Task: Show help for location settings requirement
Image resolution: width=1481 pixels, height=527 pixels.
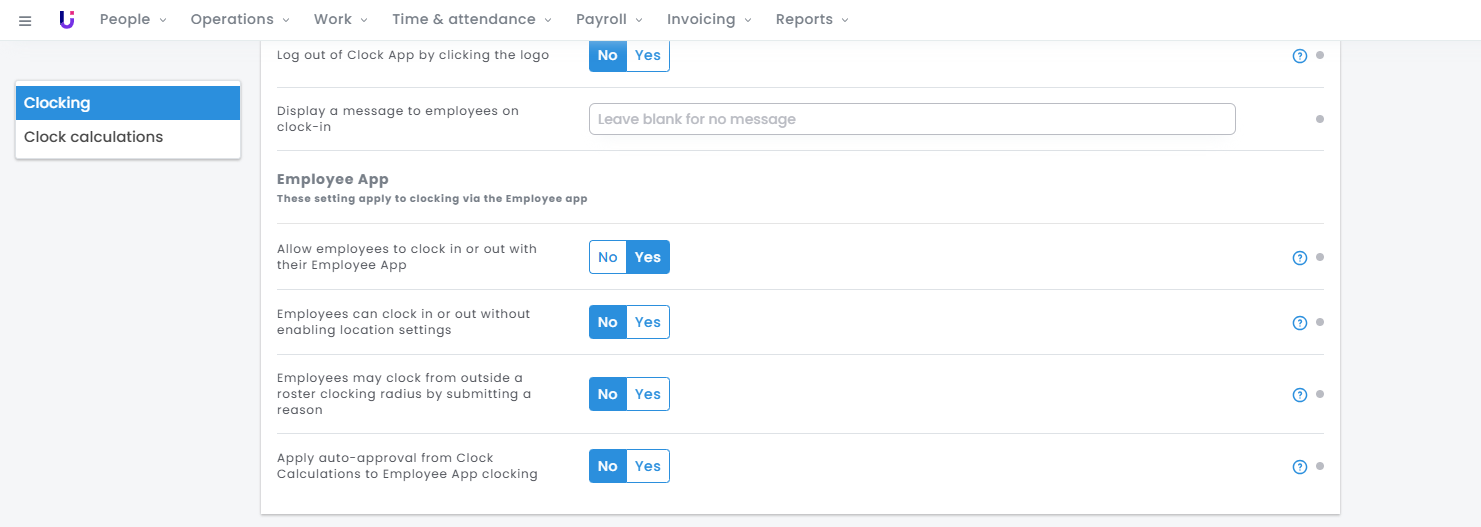Action: click(x=1299, y=323)
